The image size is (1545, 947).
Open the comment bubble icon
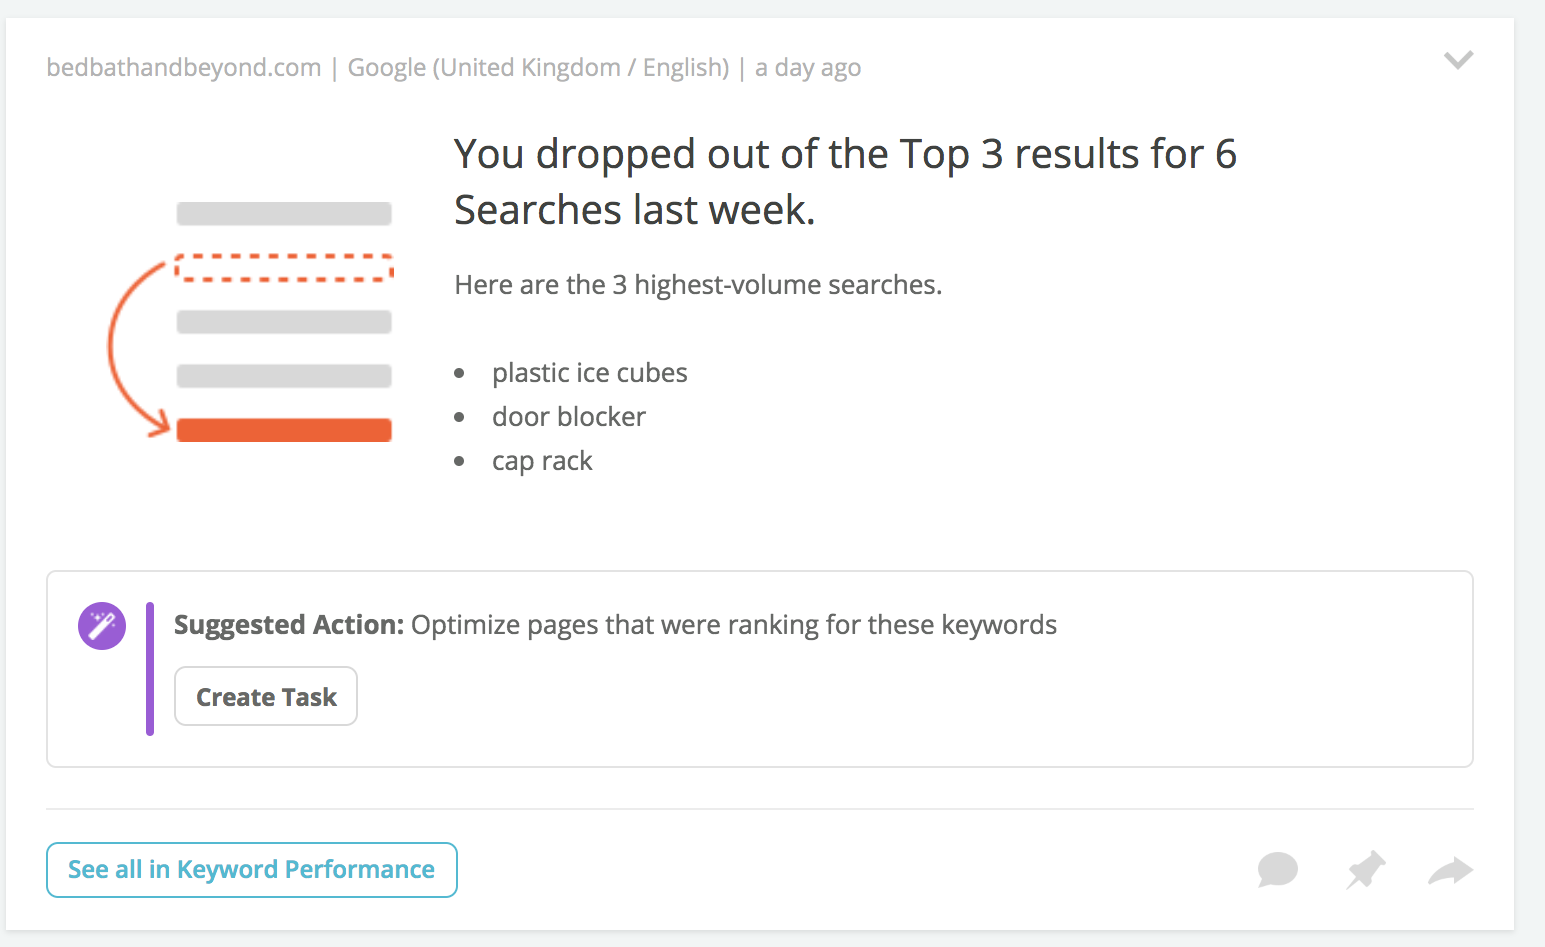click(x=1277, y=870)
